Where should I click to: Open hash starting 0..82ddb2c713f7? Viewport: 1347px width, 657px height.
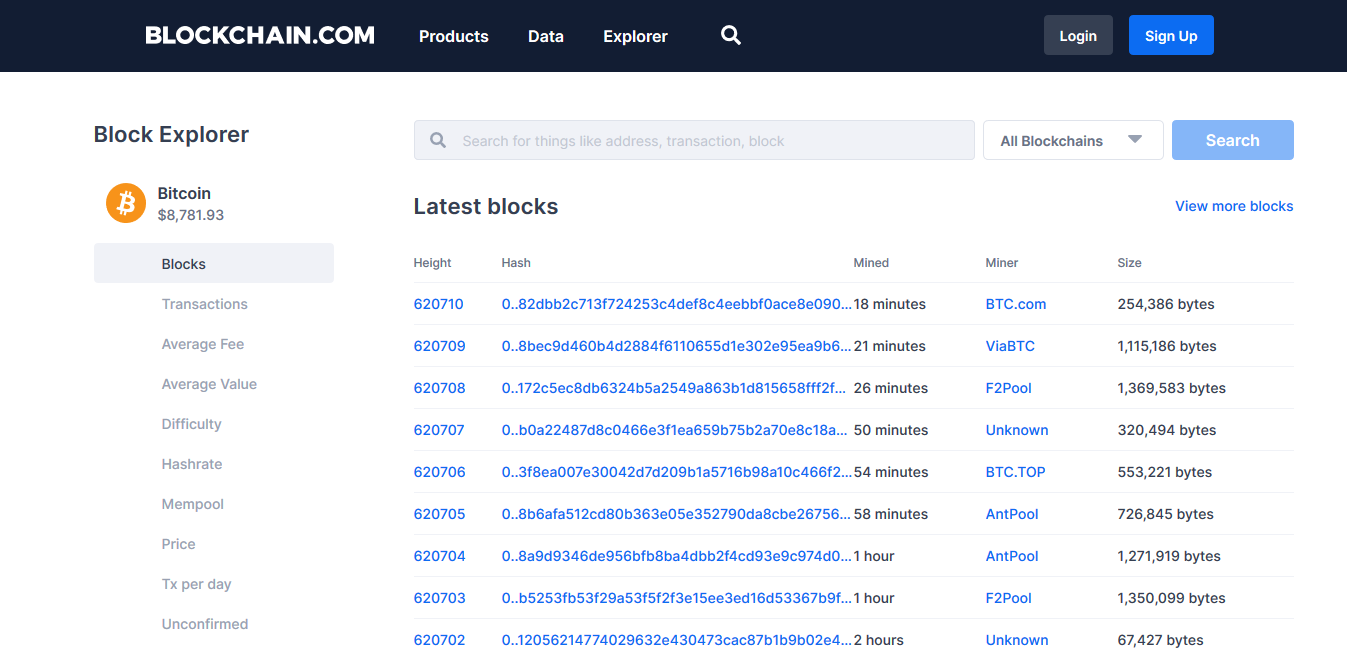pos(677,304)
